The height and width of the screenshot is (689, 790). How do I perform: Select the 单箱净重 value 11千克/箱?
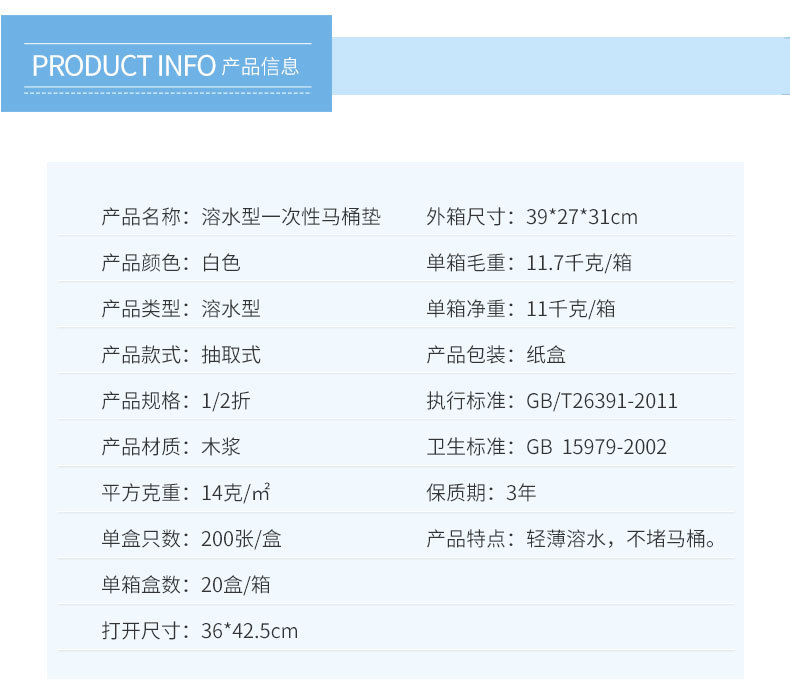pos(571,309)
